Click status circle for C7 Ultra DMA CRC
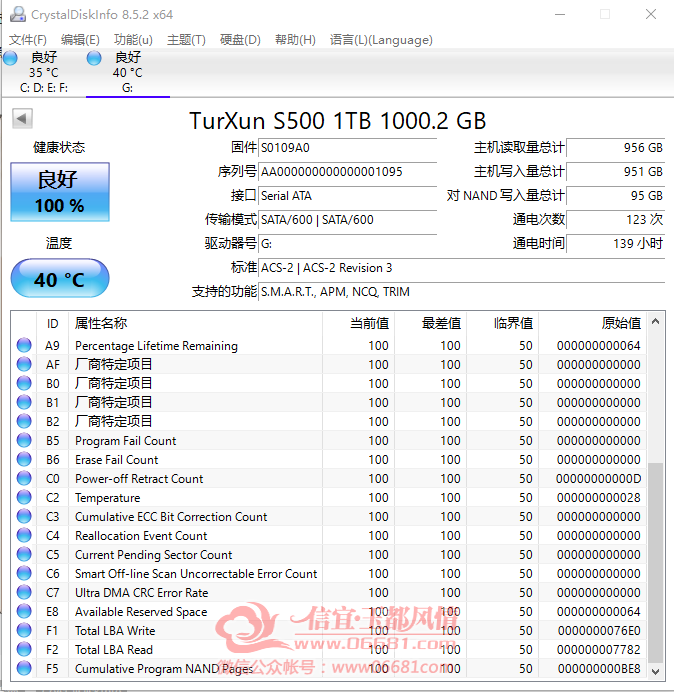The height and width of the screenshot is (692, 674). pyautogui.click(x=24, y=592)
